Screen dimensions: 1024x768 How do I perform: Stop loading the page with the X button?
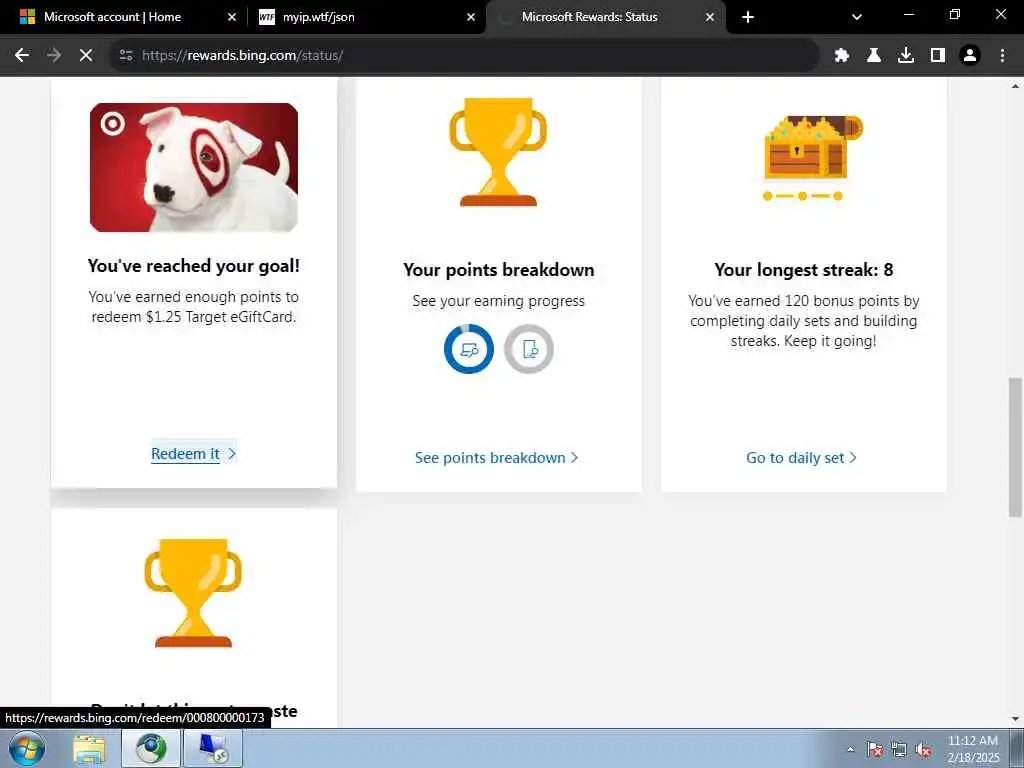86,56
